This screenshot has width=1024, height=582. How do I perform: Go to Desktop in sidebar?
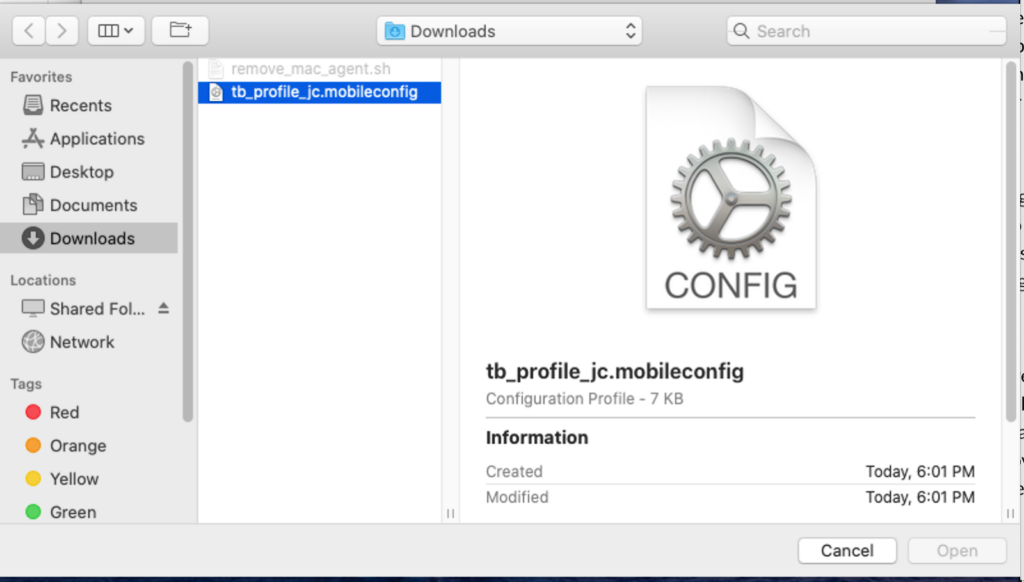81,172
